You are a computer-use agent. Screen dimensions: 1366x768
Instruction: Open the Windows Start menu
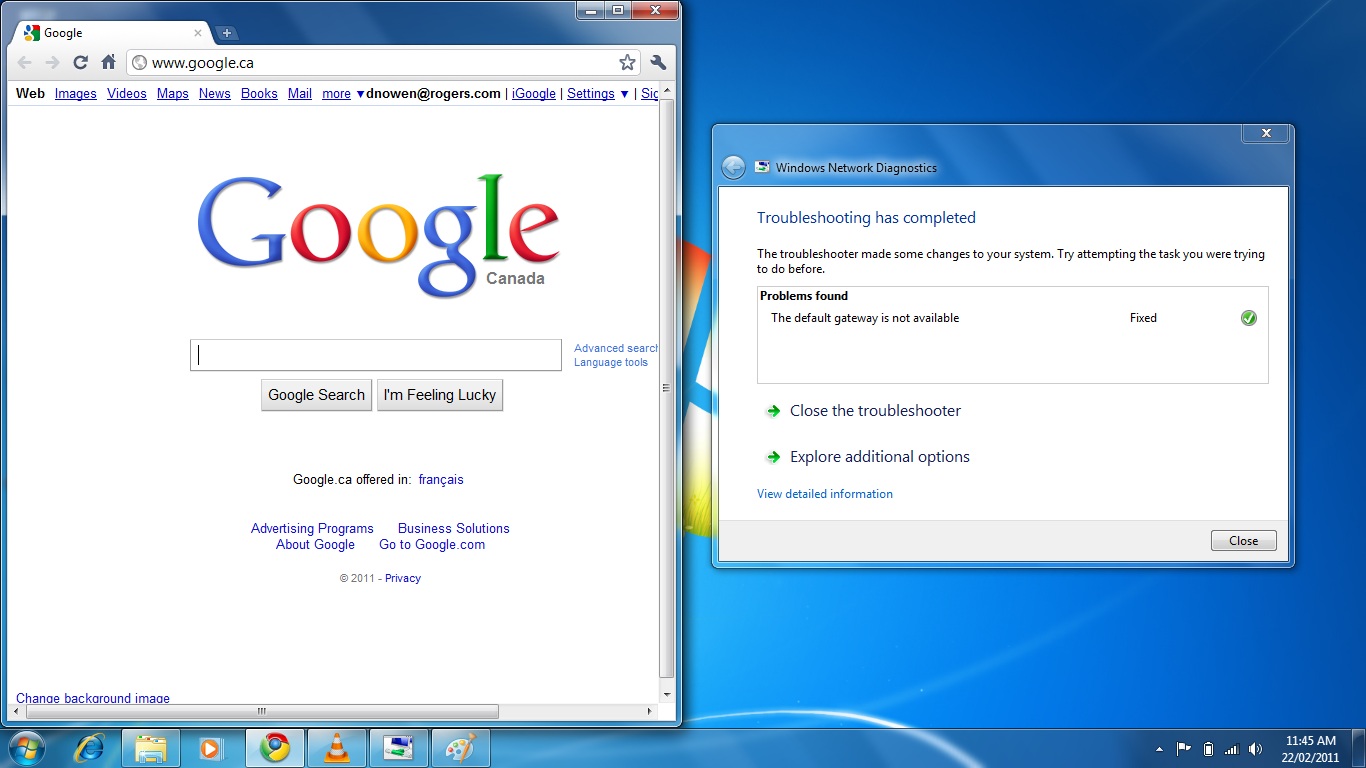pos(26,748)
